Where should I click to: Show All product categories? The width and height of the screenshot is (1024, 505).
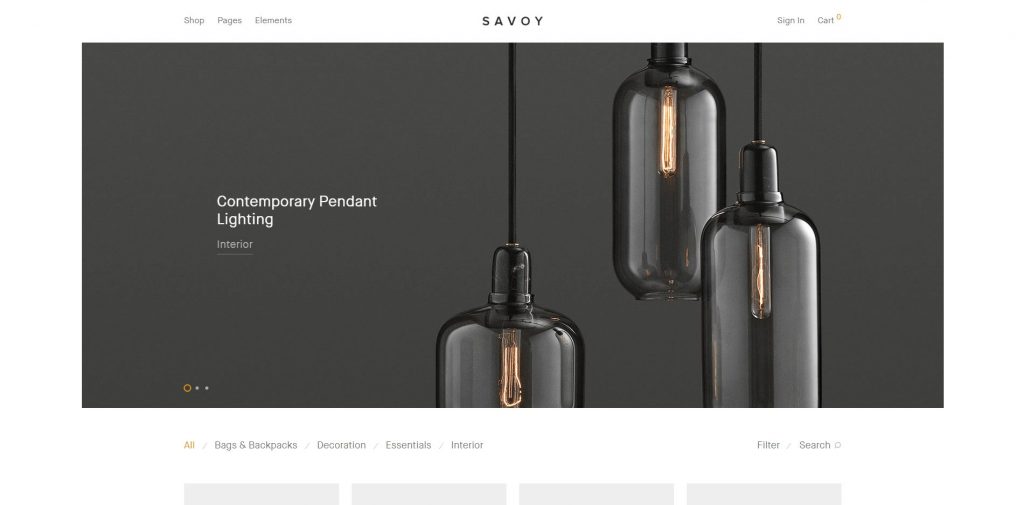coord(189,445)
